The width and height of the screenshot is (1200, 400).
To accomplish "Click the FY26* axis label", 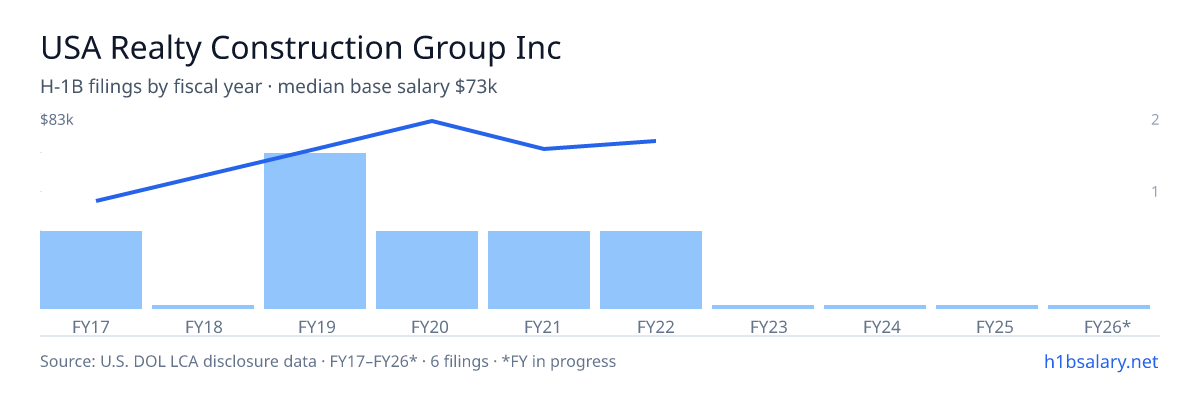I will click(x=1107, y=326).
